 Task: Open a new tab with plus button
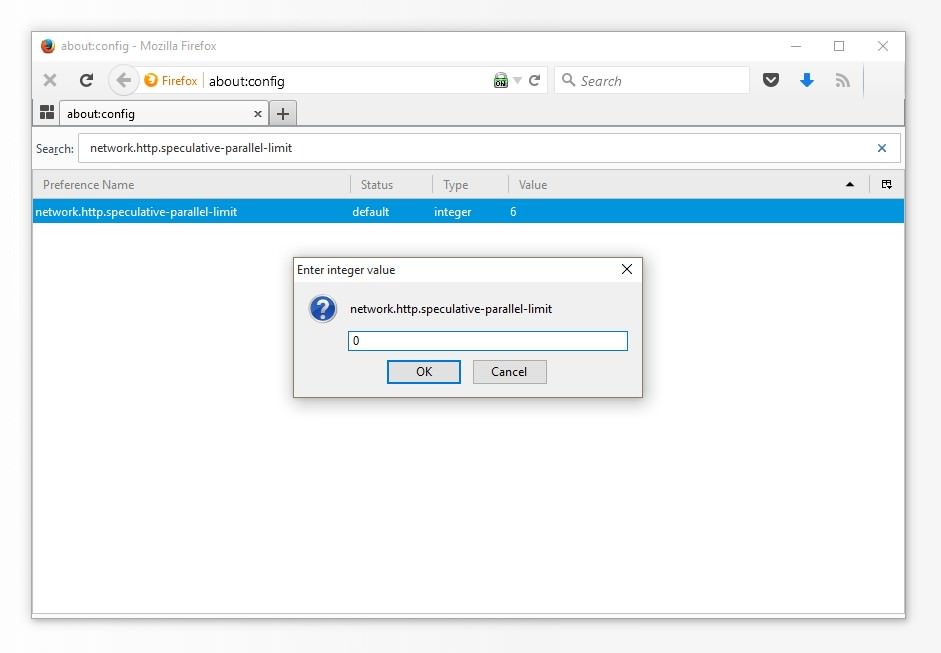(283, 113)
